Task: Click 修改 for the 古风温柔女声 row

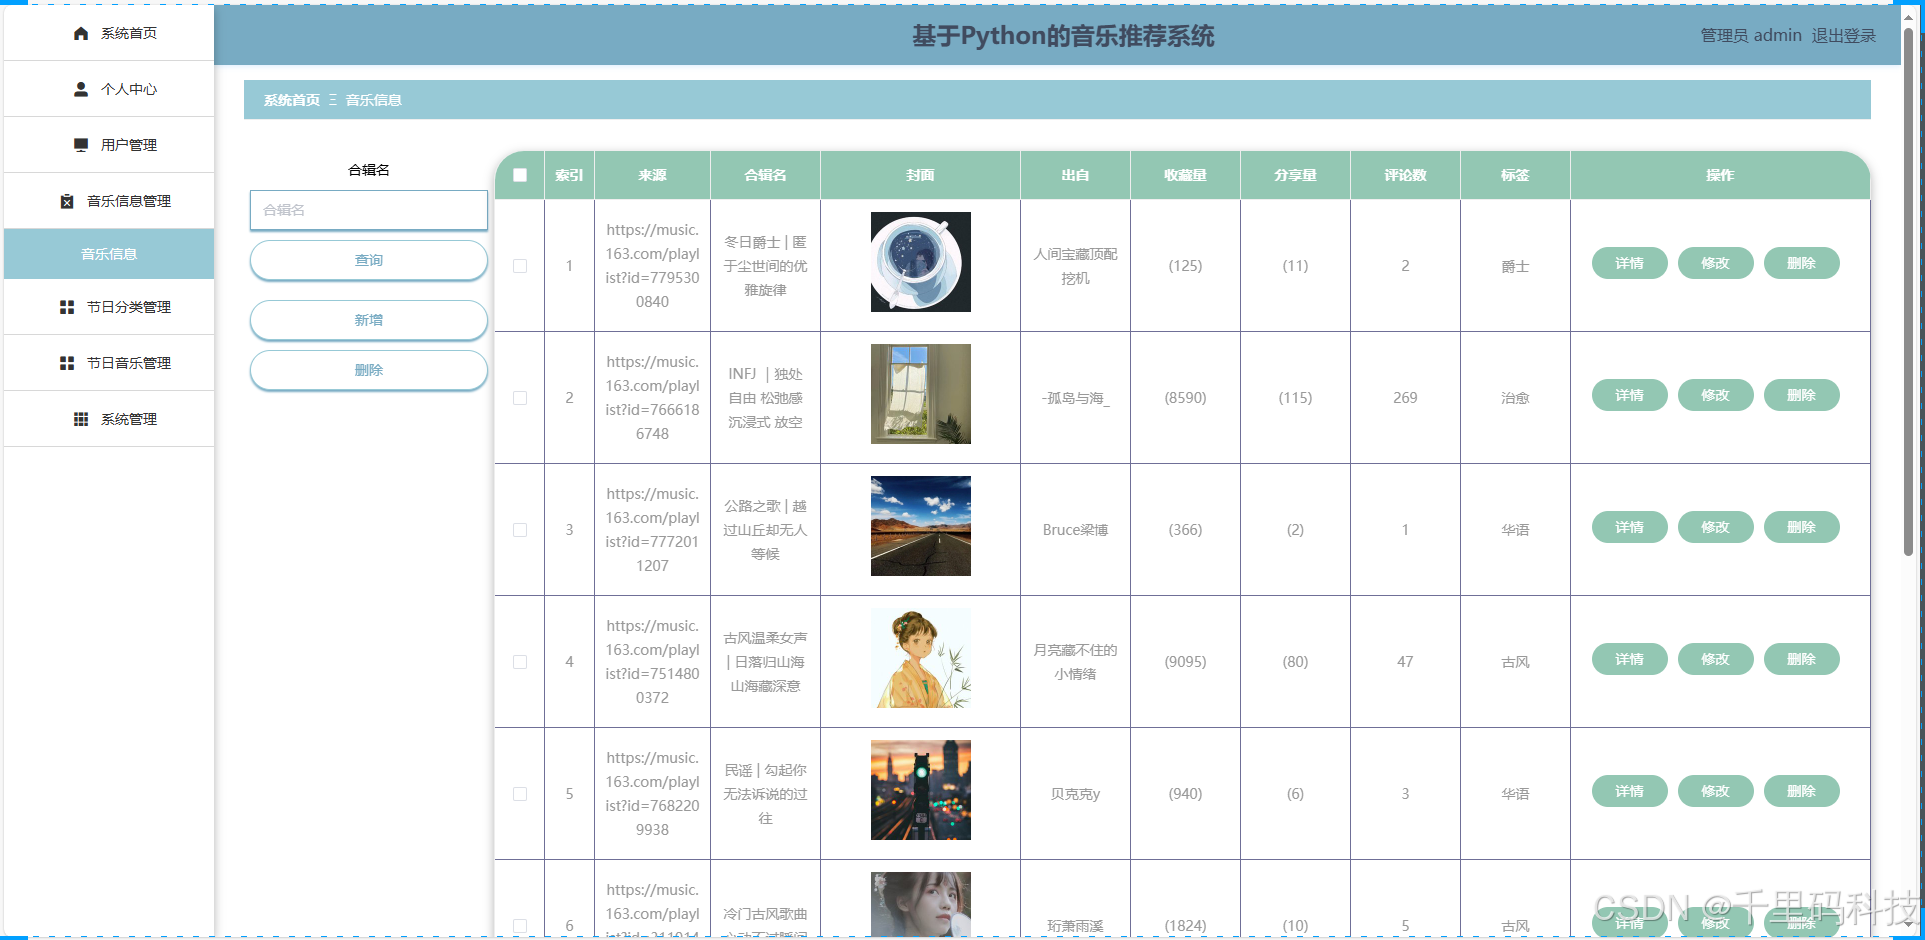Action: pyautogui.click(x=1716, y=659)
